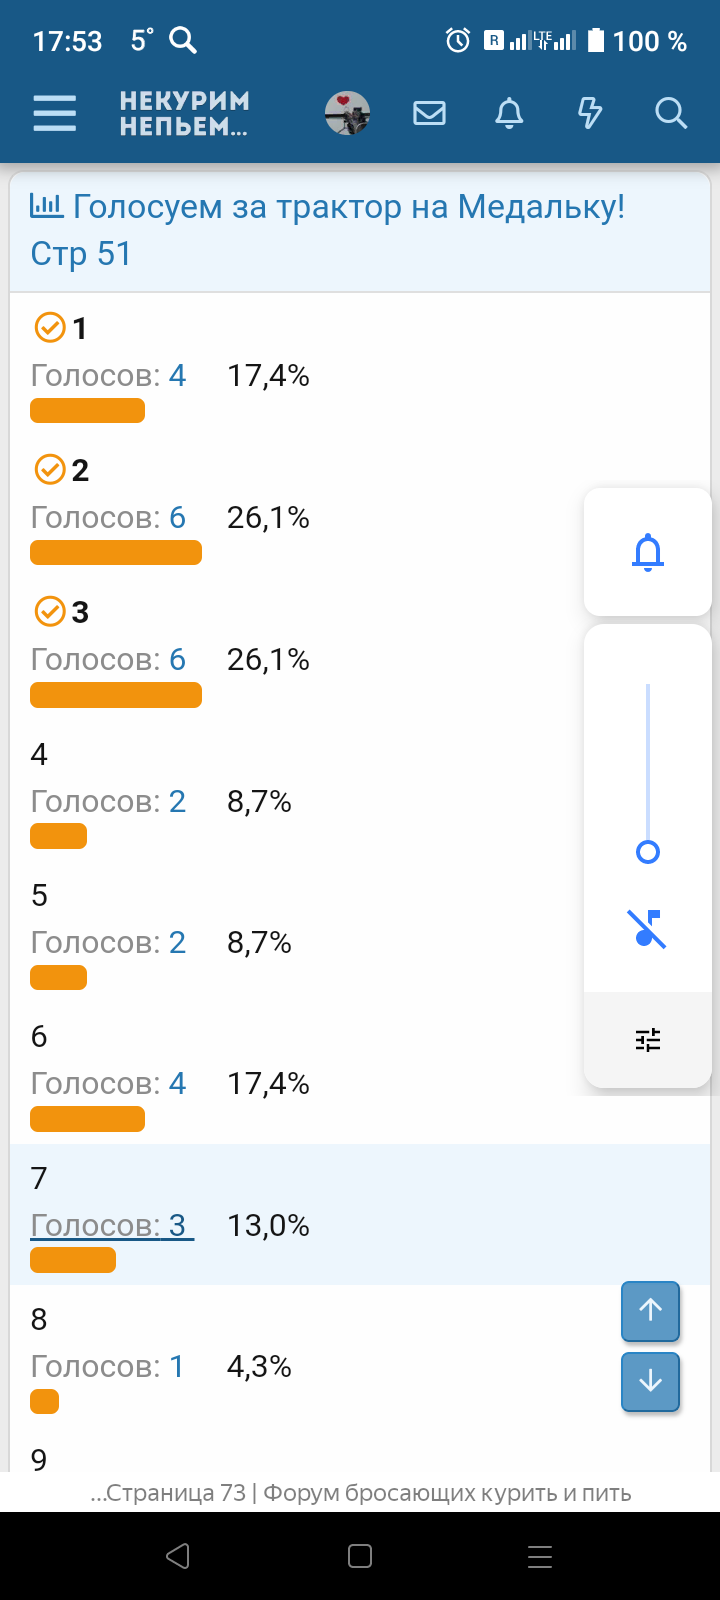This screenshot has width=720, height=1600.
Task: Toggle the checked poll option 2
Action: pyautogui.click(x=50, y=469)
